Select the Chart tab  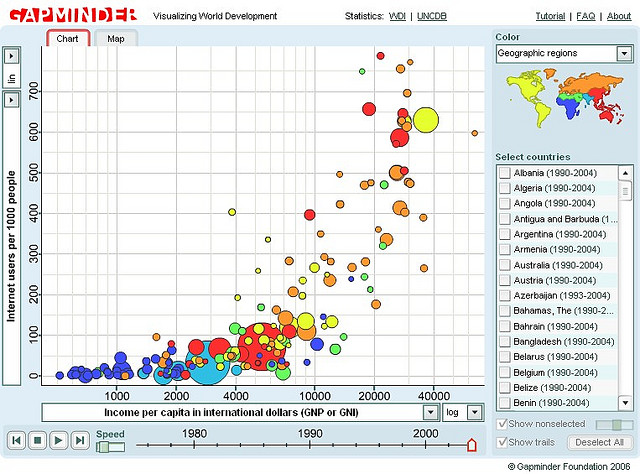tap(68, 38)
